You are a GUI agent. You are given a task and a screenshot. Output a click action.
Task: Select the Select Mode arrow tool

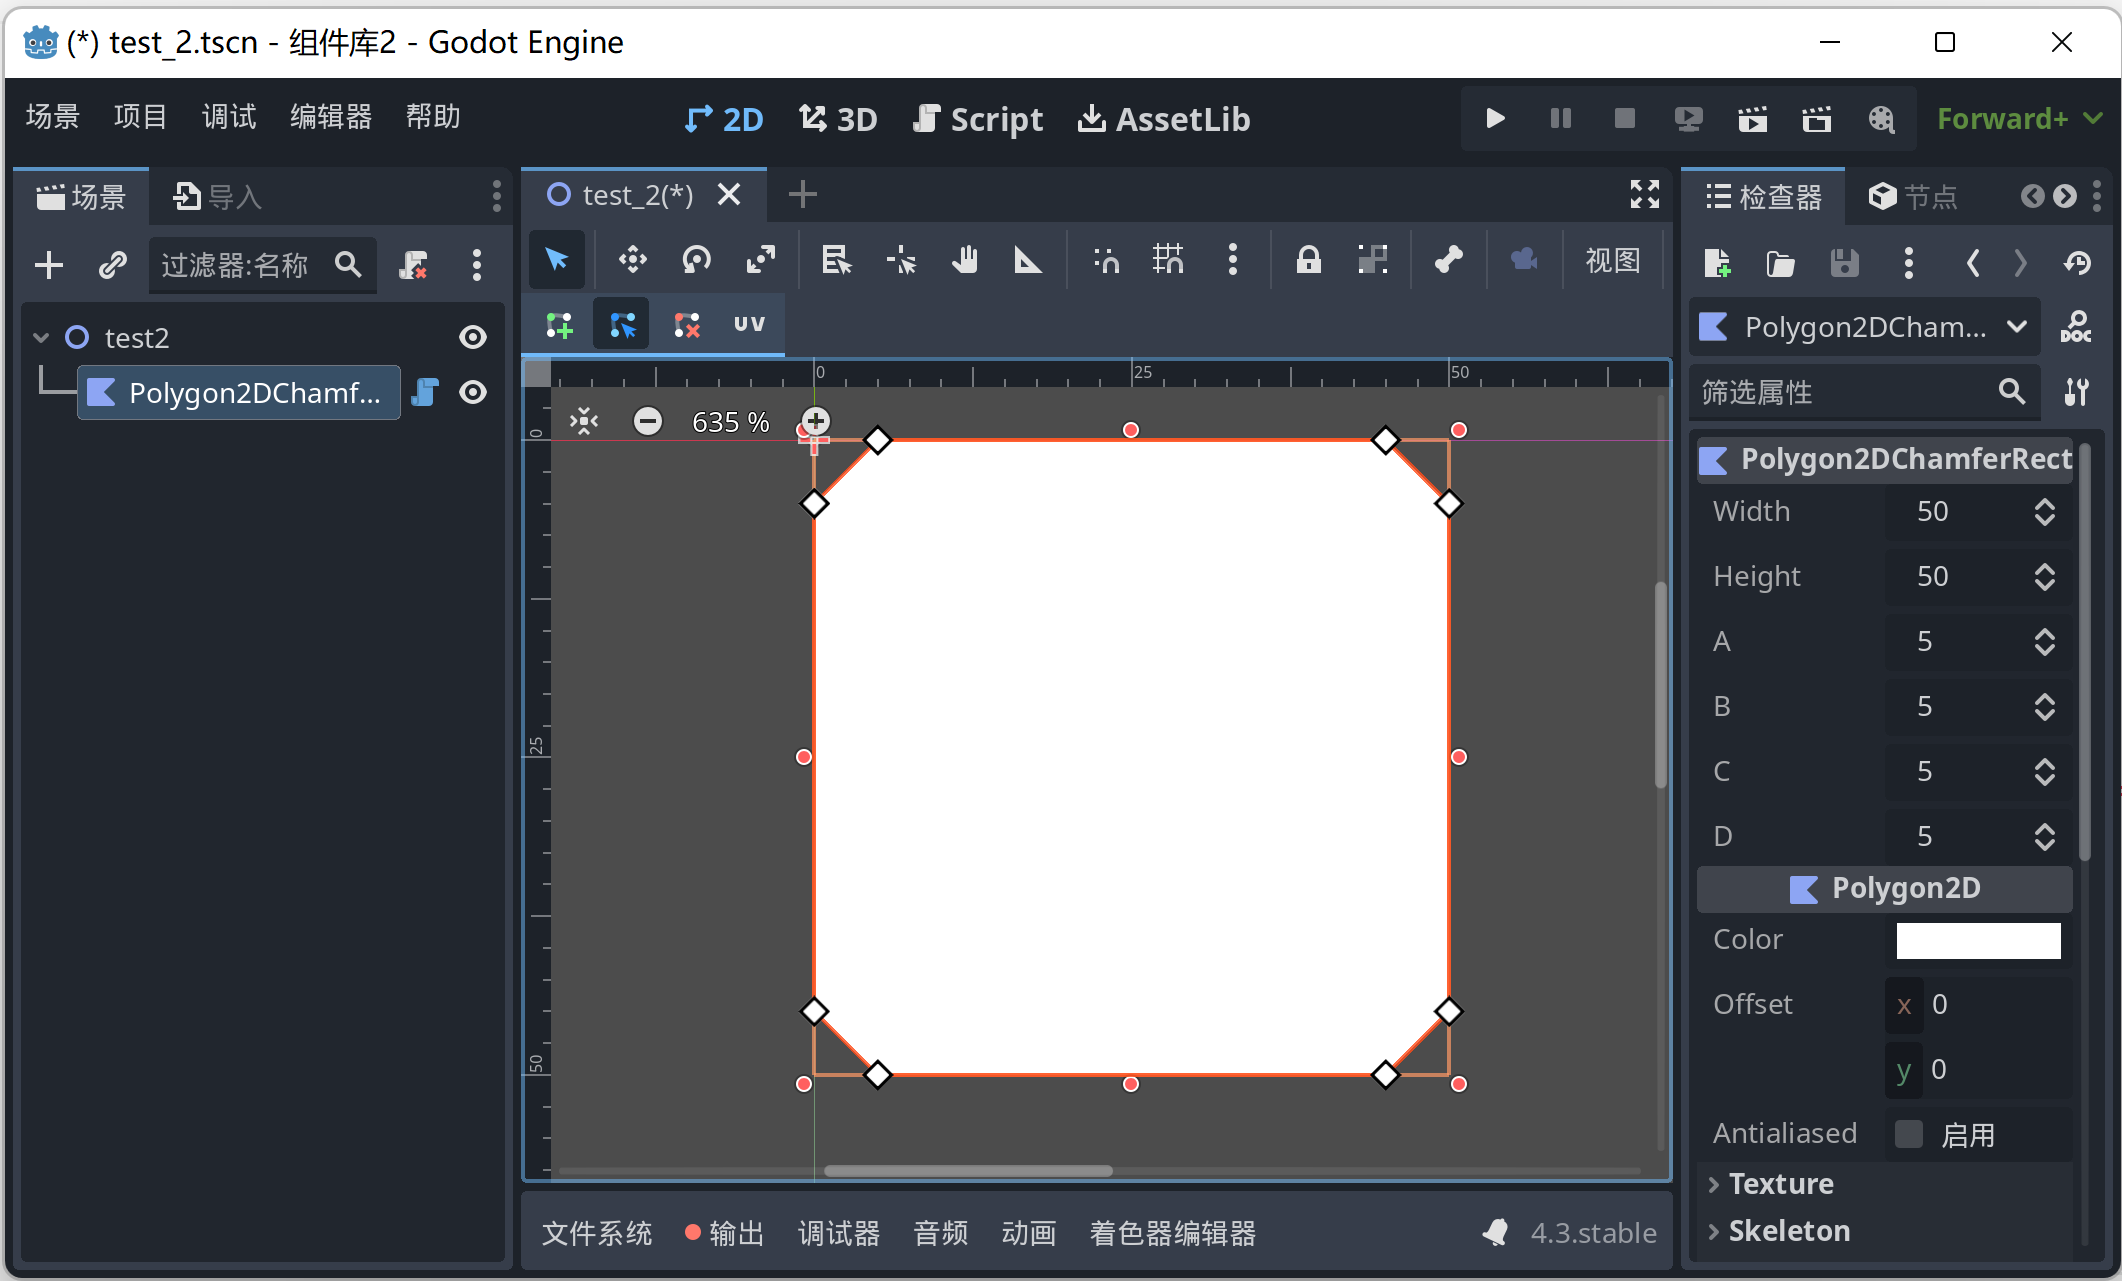pos(557,261)
